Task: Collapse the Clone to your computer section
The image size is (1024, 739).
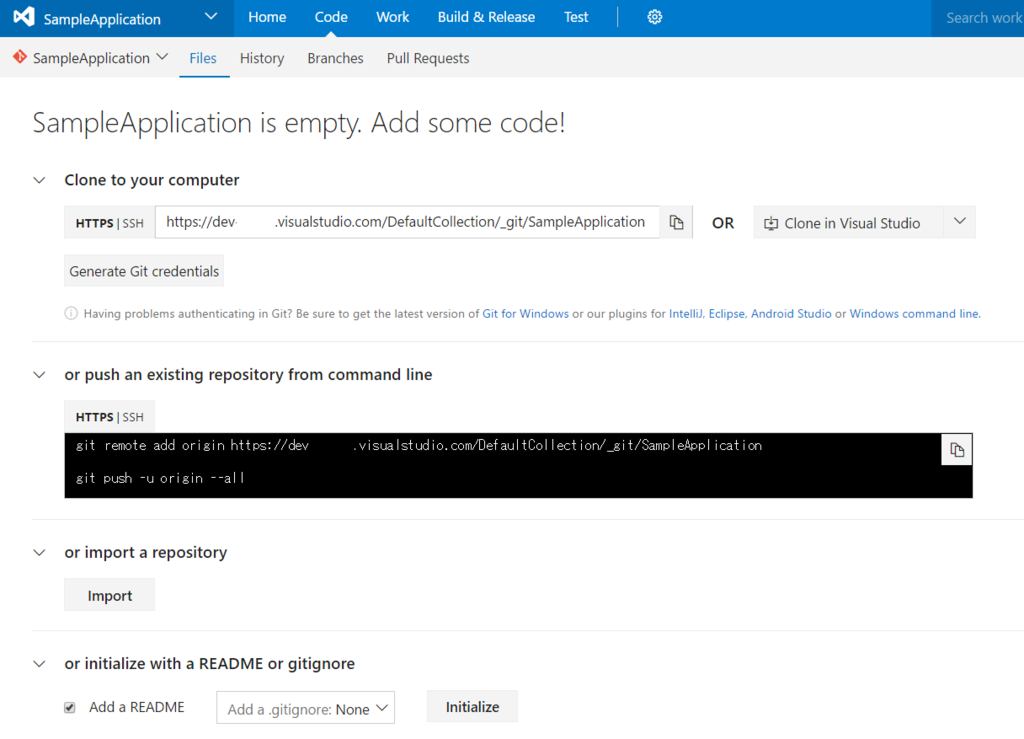Action: (40, 180)
